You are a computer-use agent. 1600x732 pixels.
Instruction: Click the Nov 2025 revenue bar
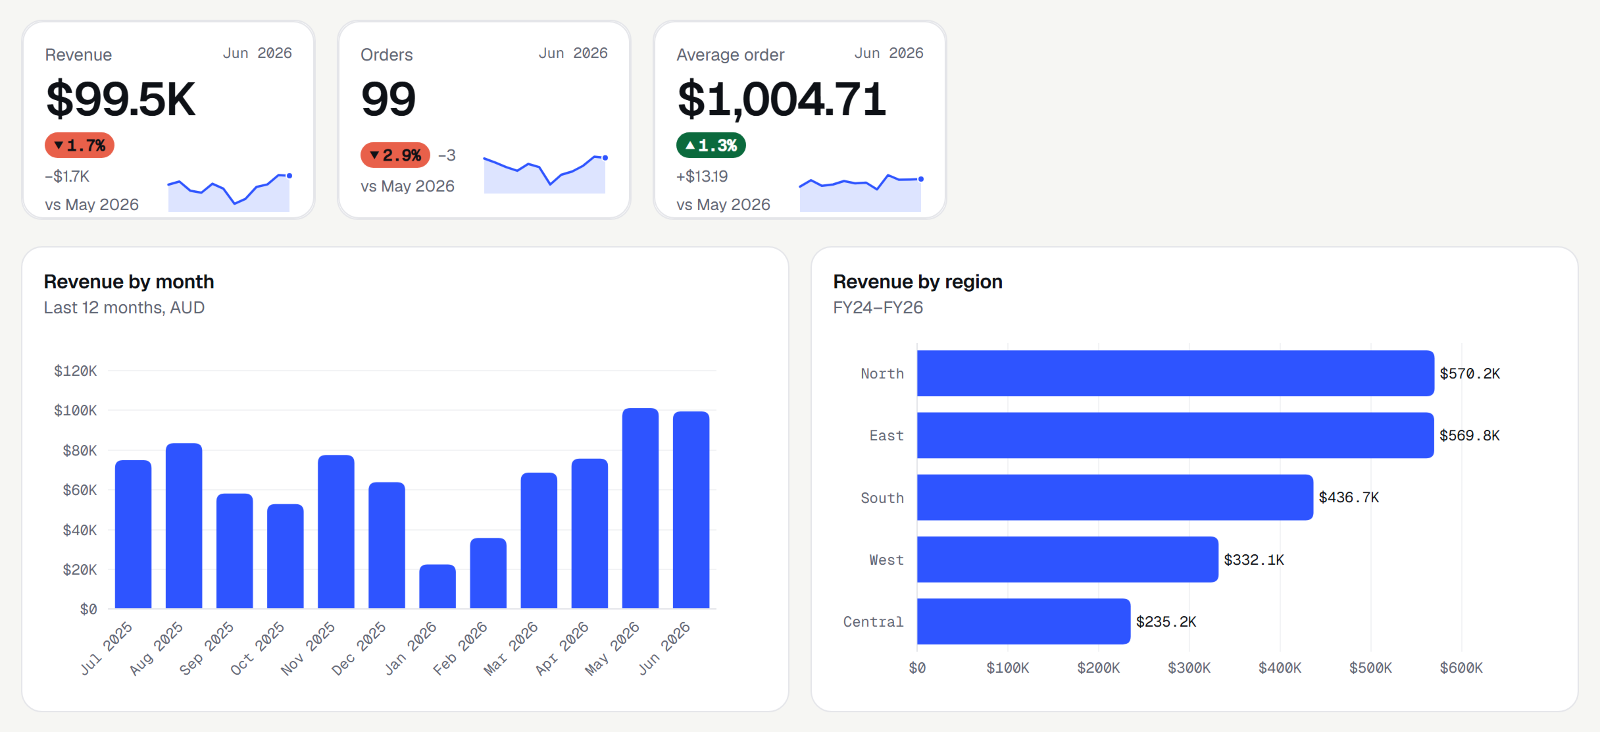click(336, 531)
